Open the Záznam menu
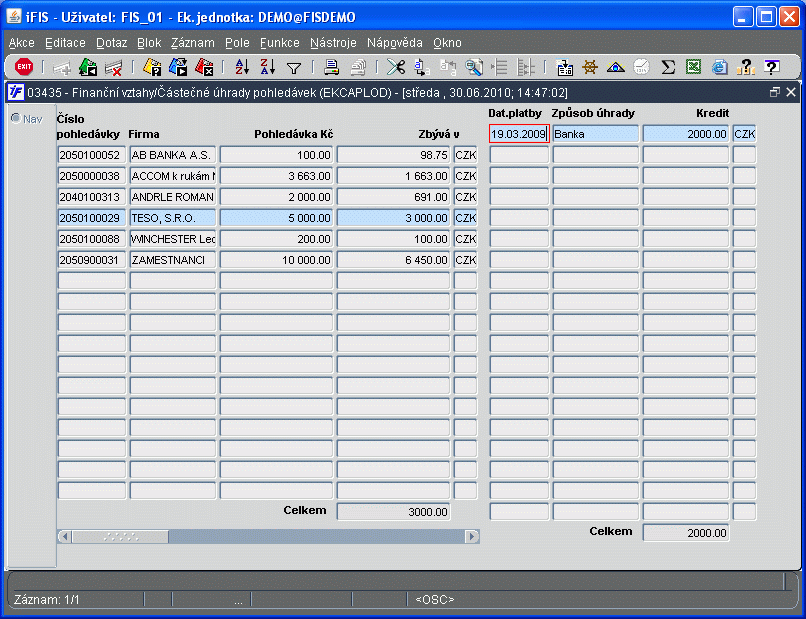Screen dimensions: 806x619 pos(193,43)
